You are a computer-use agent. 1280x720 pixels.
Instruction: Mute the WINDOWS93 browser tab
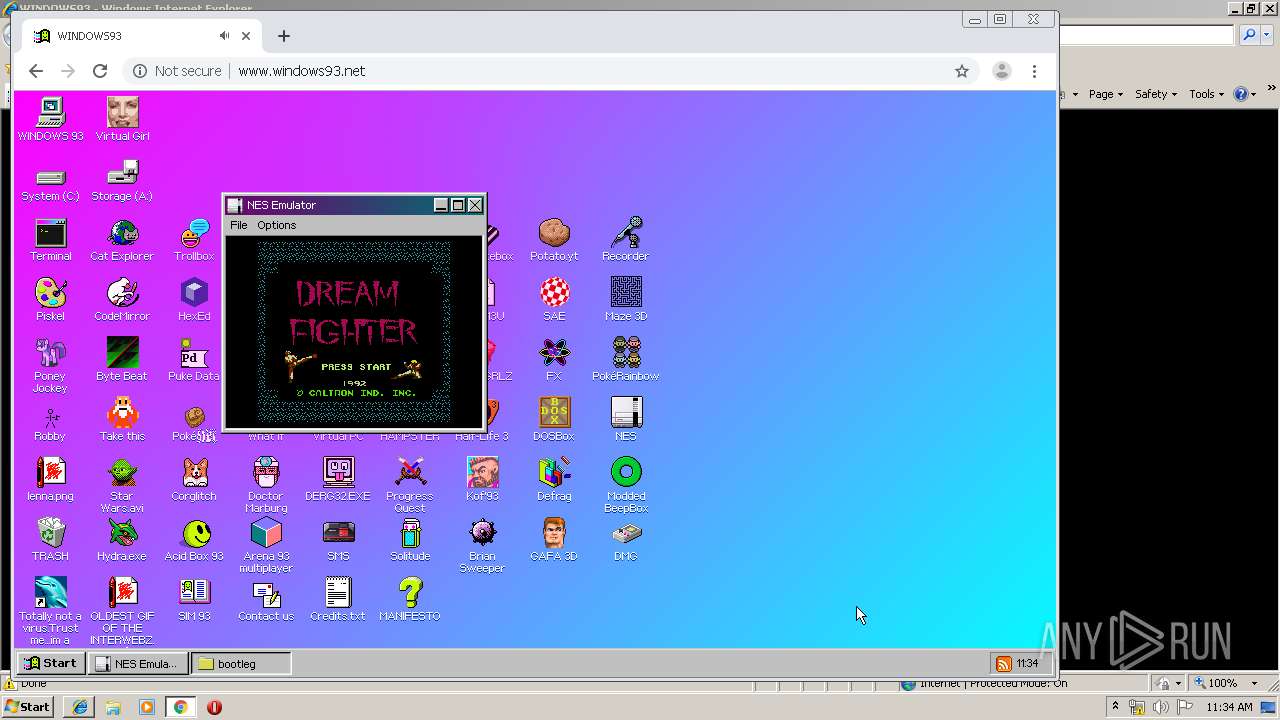(225, 36)
